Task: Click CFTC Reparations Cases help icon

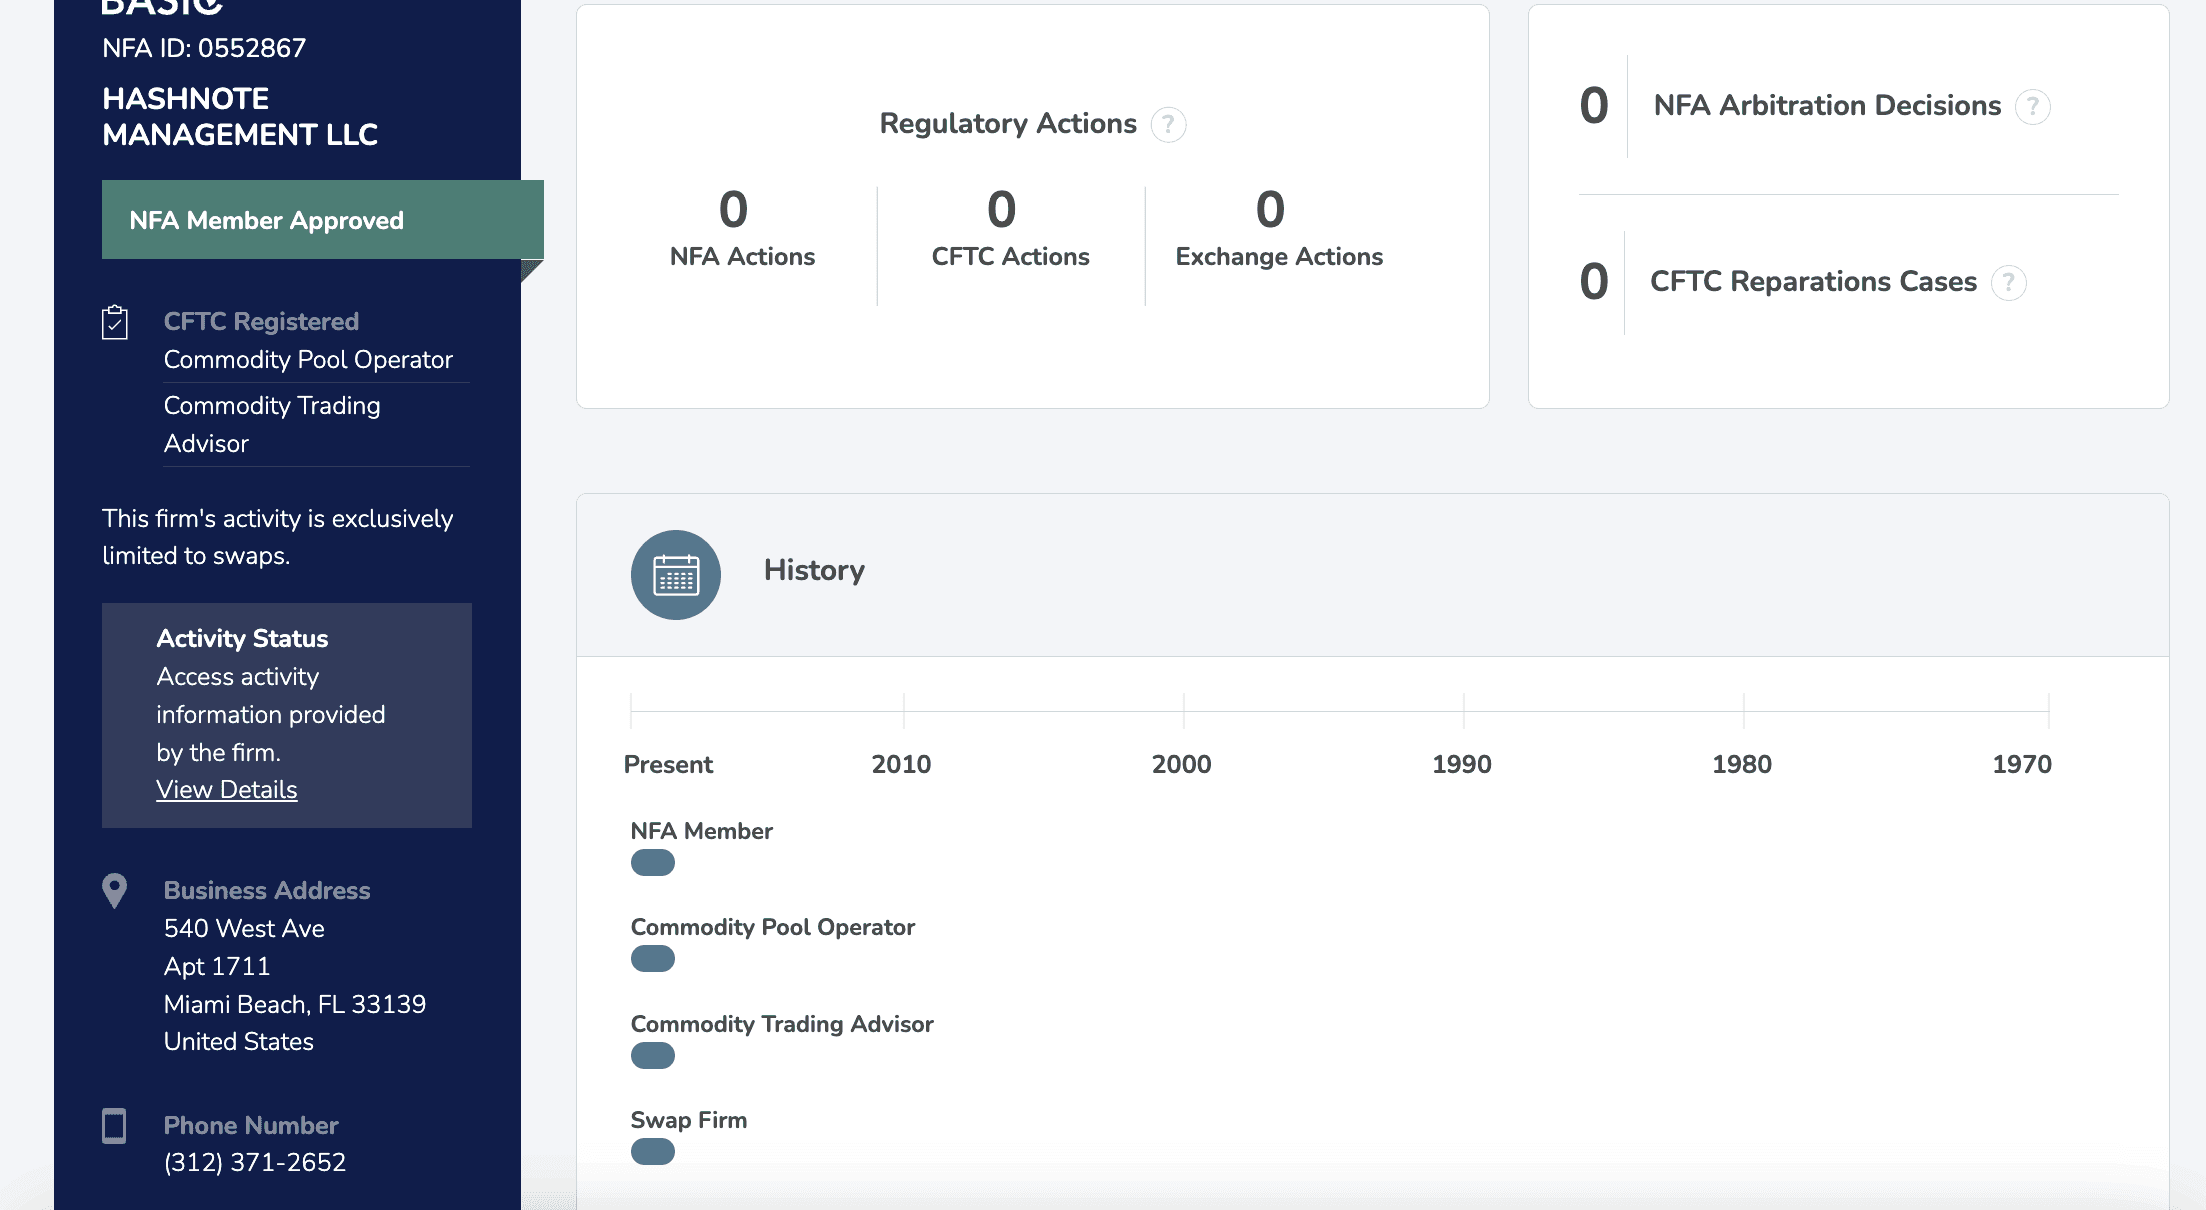Action: [2008, 283]
